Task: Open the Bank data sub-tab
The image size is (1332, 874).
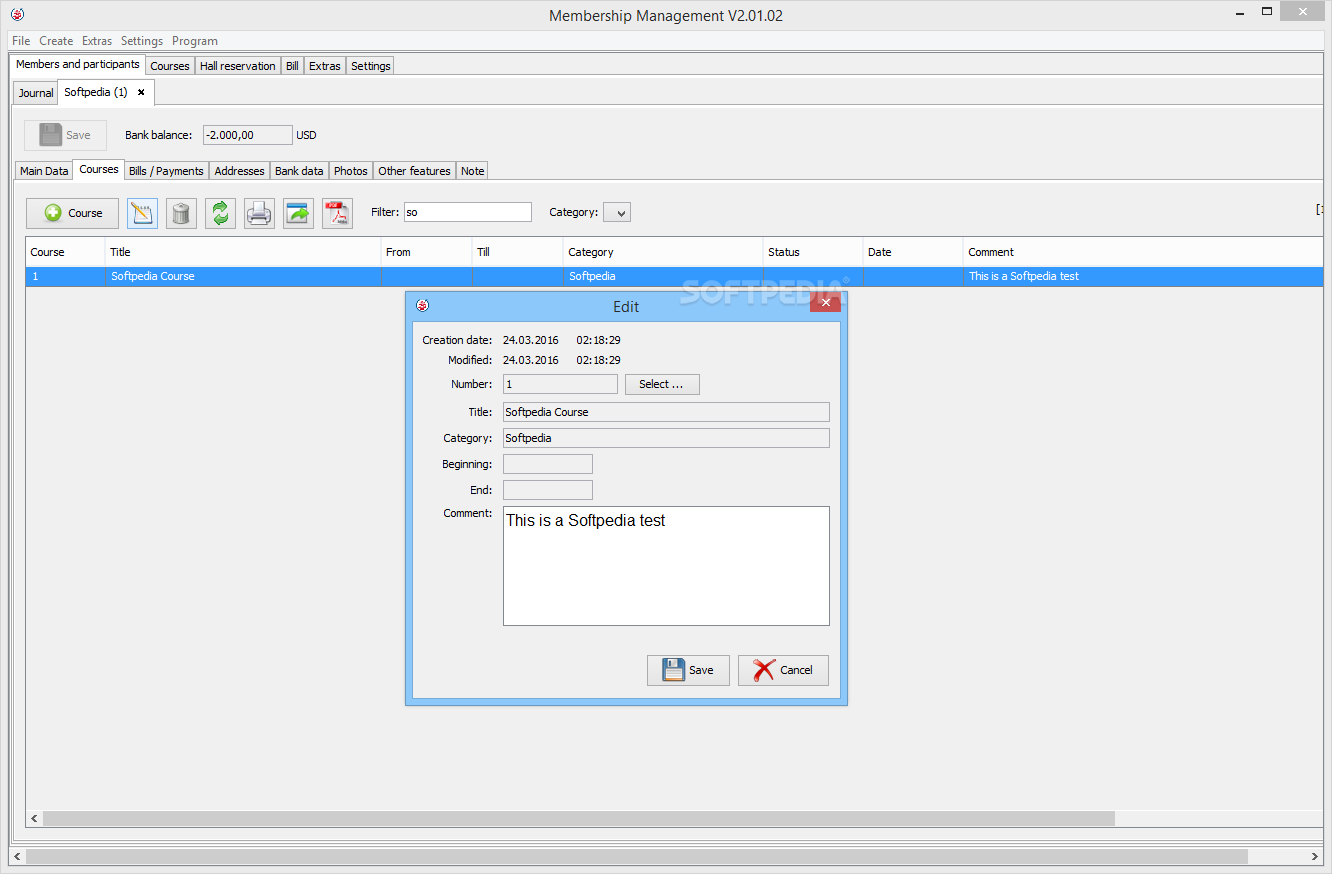Action: (x=299, y=171)
